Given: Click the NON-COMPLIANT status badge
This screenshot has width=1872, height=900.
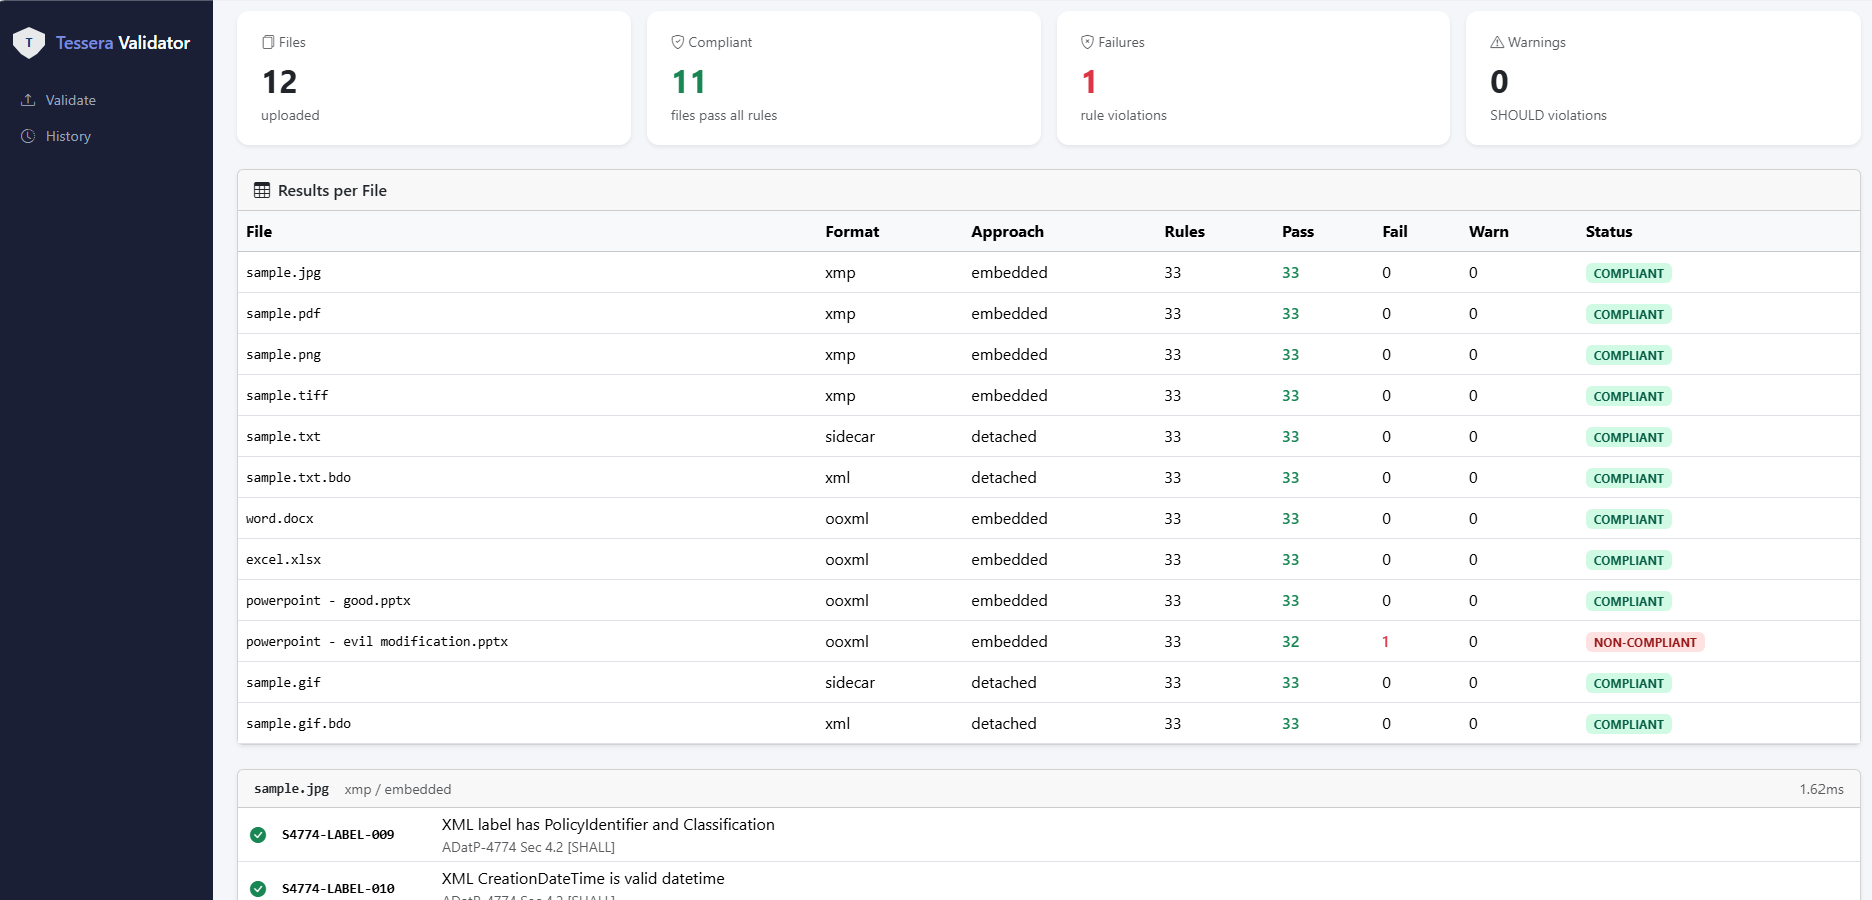Looking at the screenshot, I should point(1645,642).
